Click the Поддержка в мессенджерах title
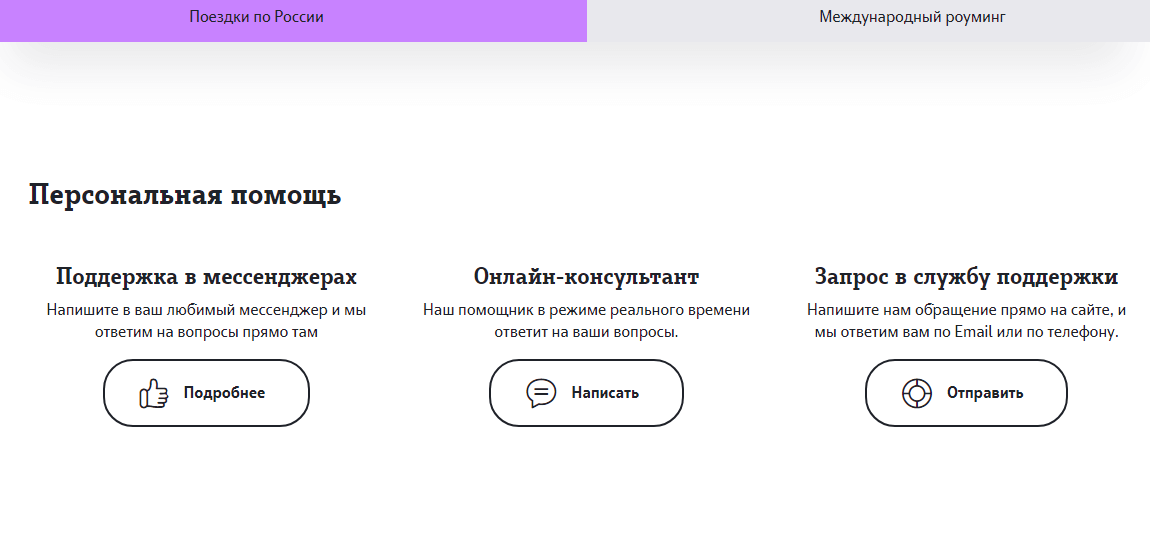The width and height of the screenshot is (1150, 541). 206,277
